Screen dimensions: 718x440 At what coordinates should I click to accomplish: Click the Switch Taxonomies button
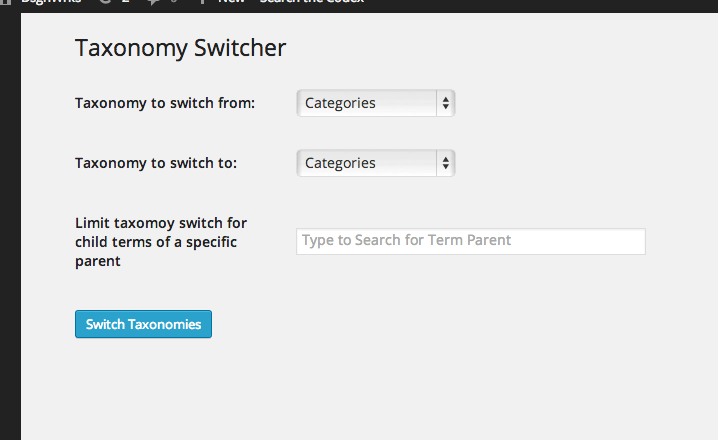click(143, 324)
